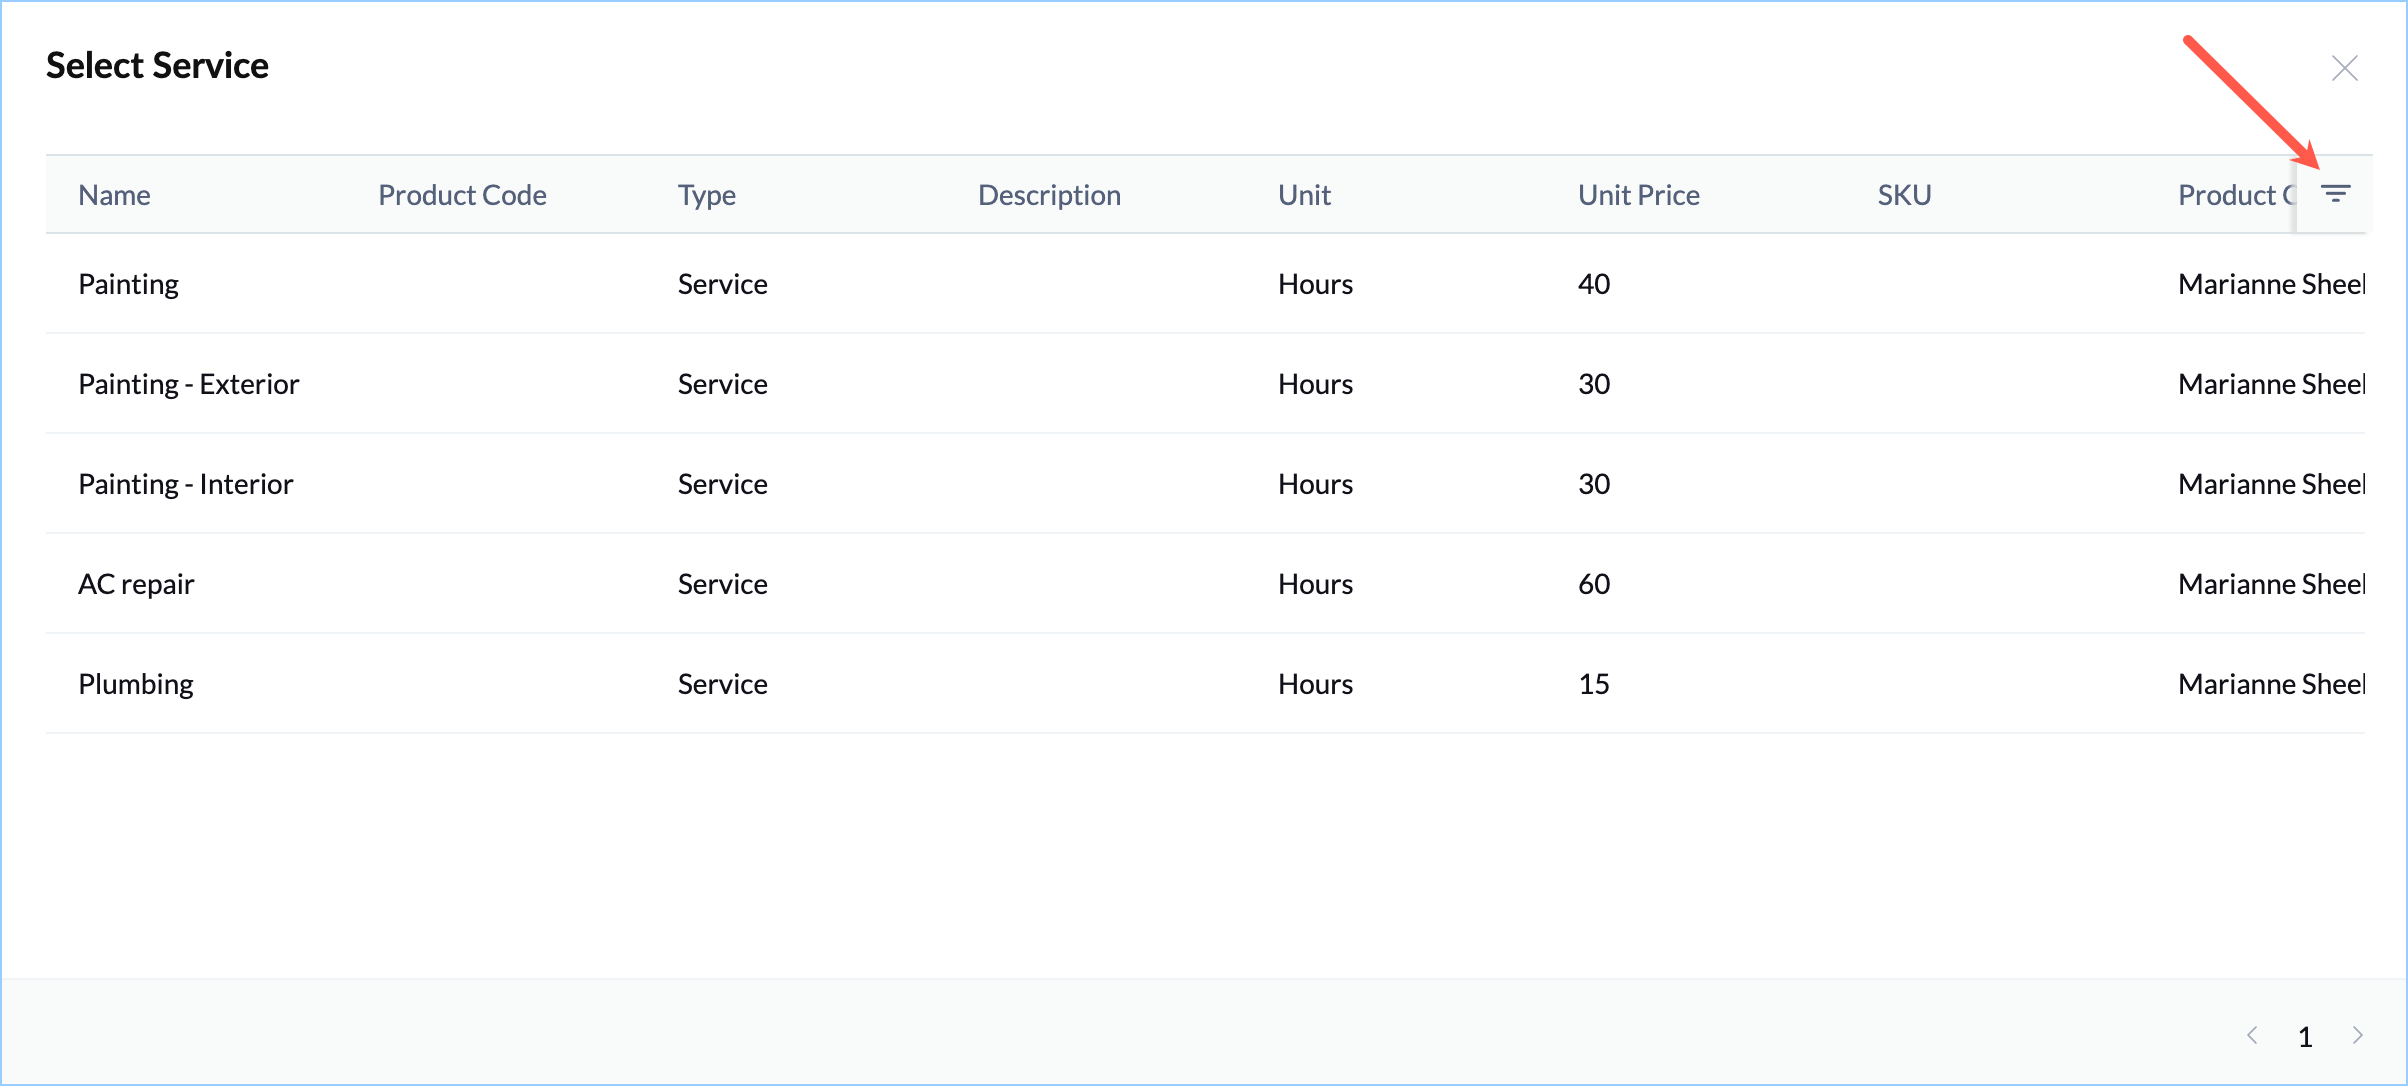This screenshot has height=1086, width=2408.
Task: Open the column filter icon
Action: [2335, 194]
